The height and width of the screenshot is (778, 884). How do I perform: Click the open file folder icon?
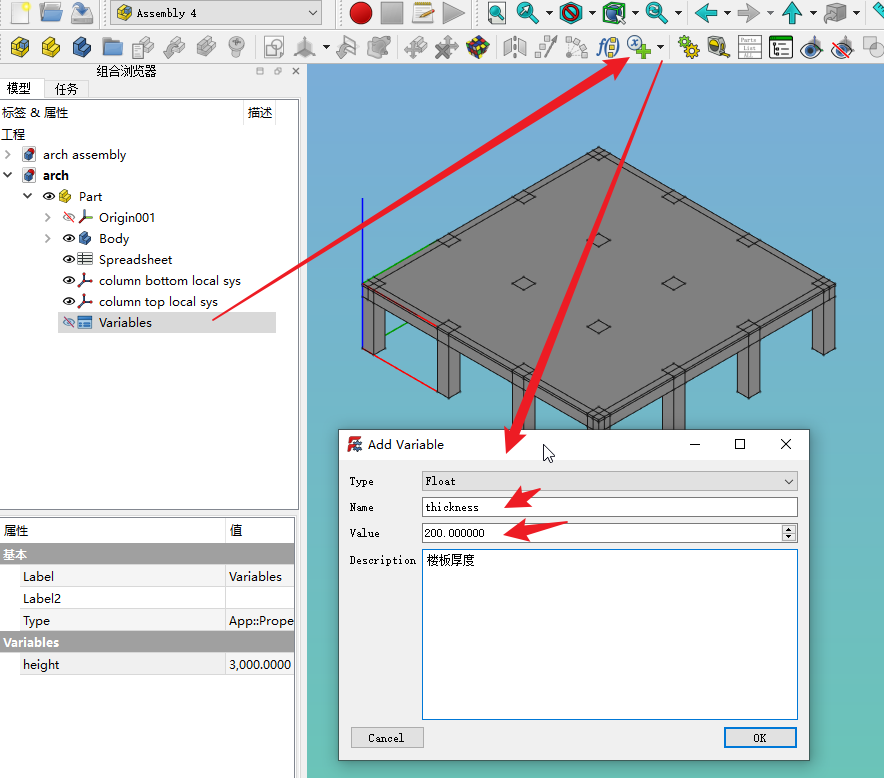(51, 13)
